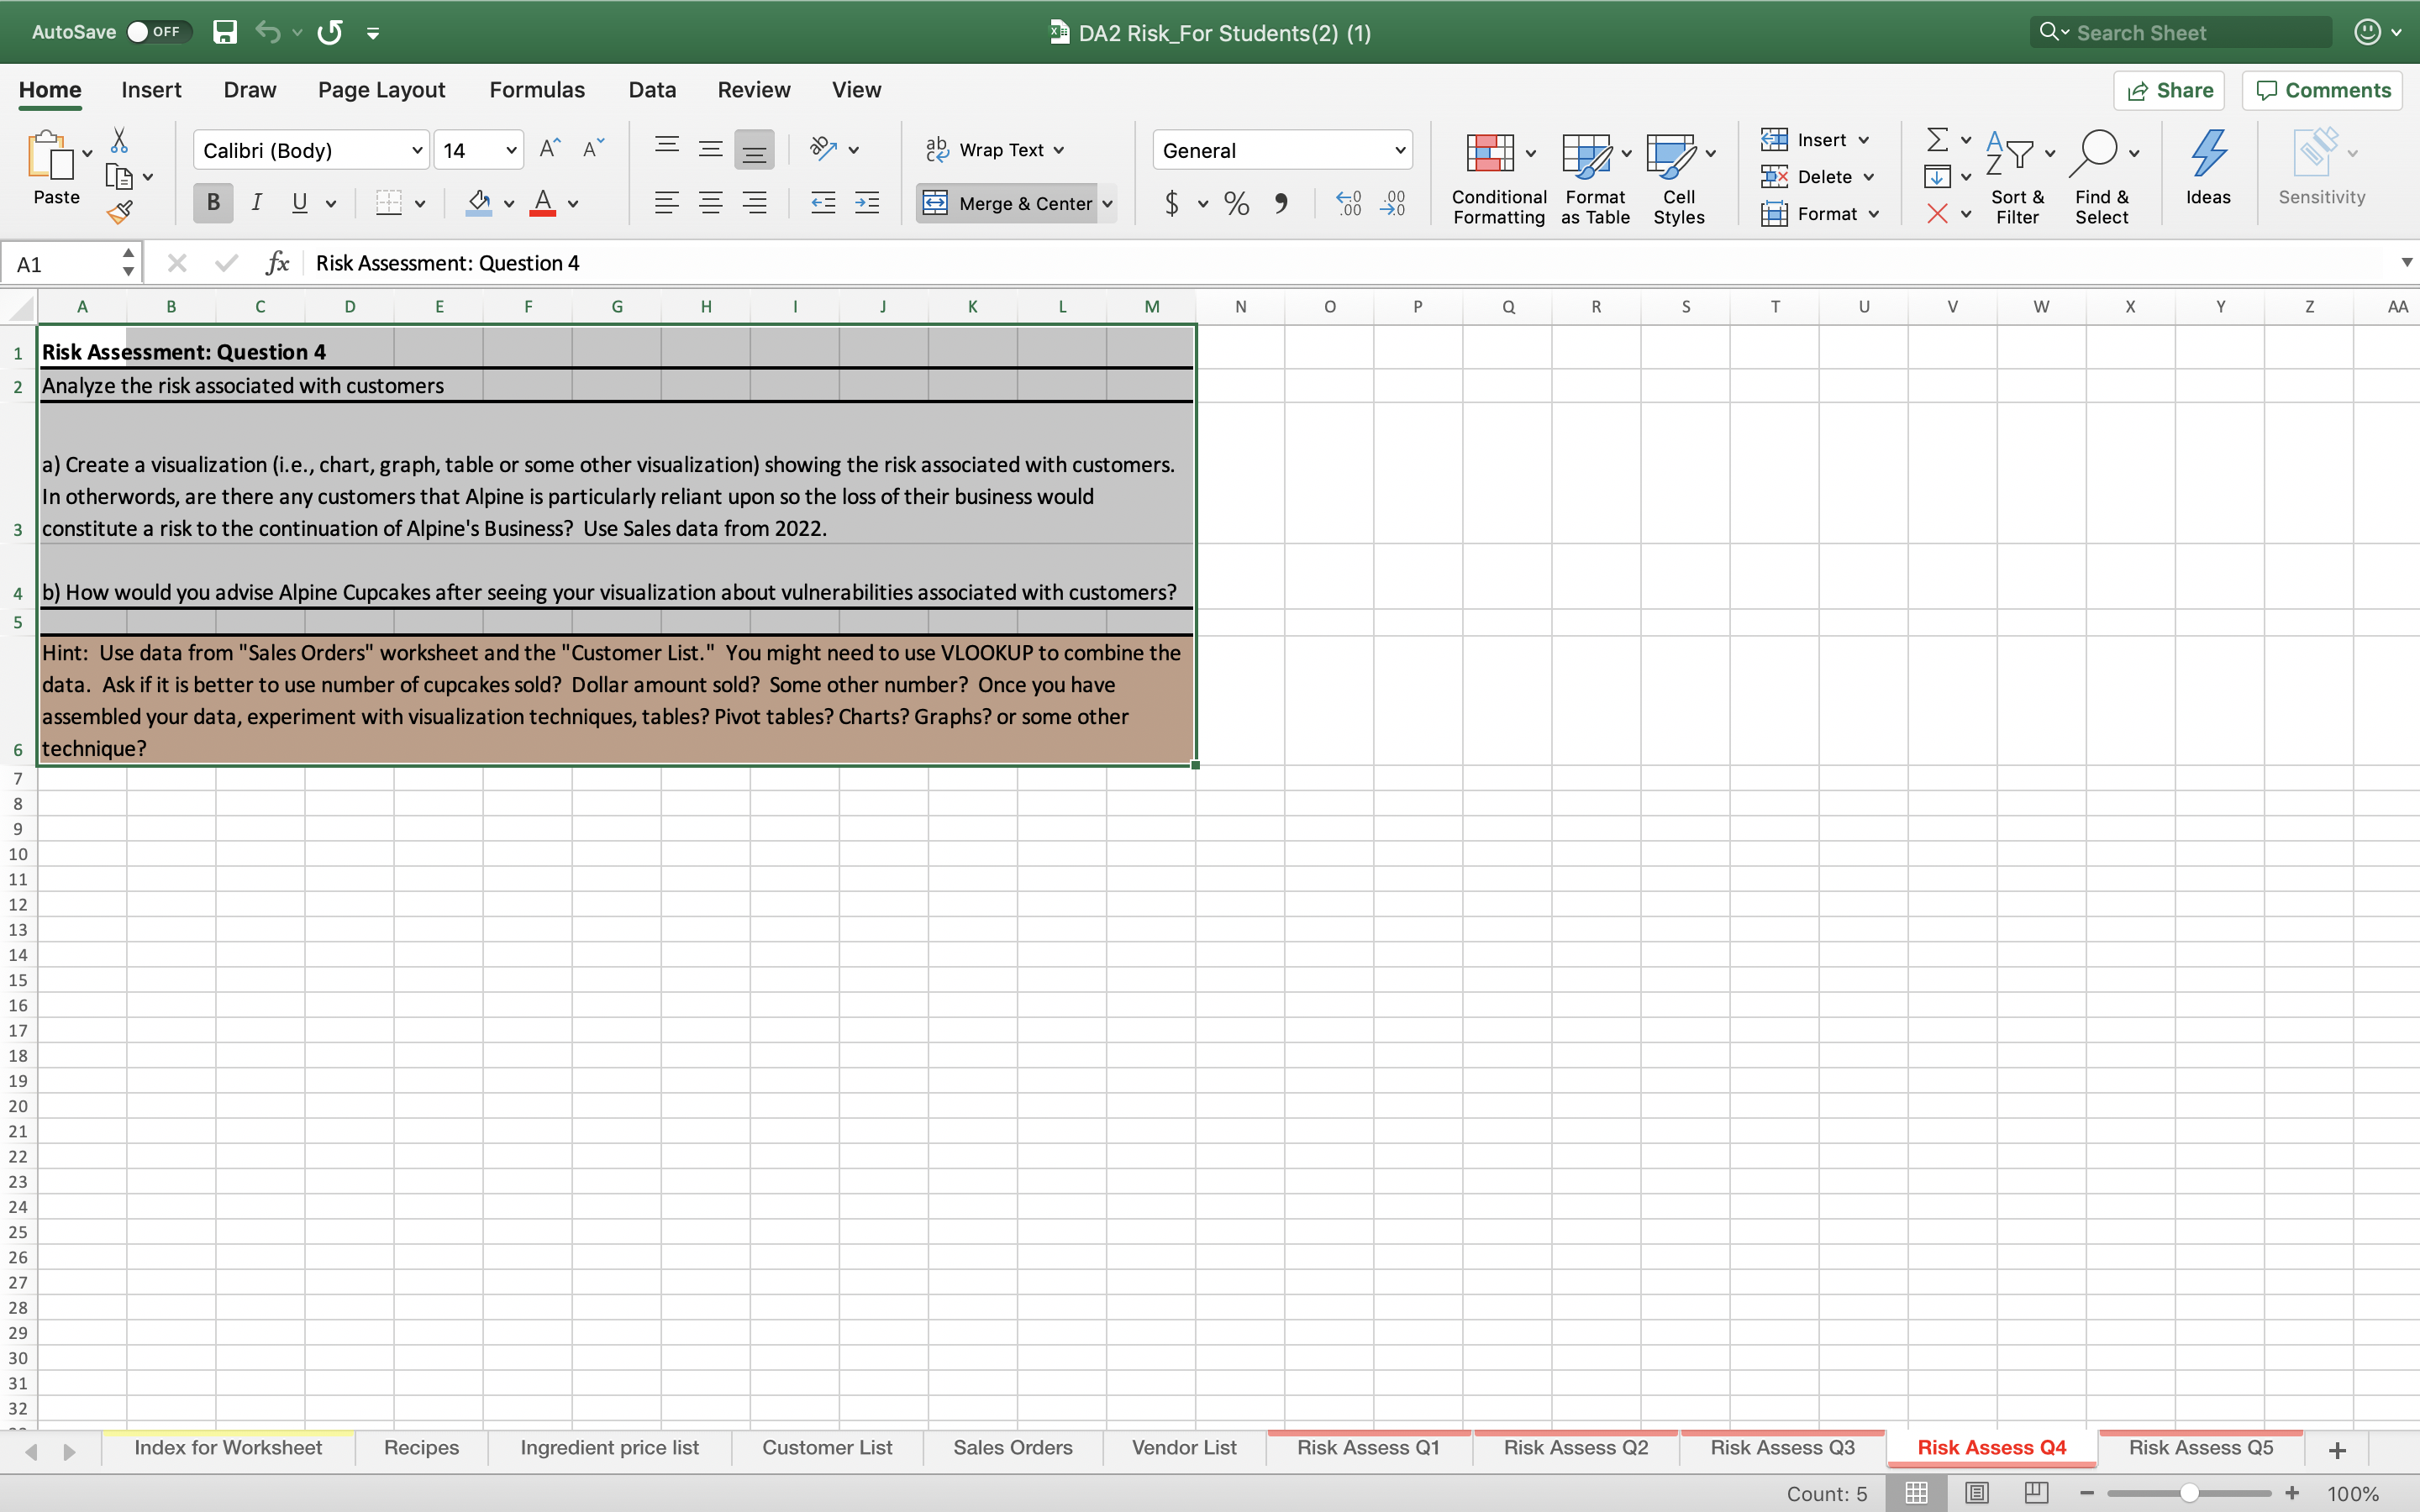Screen dimensions: 2420x1512
Task: Apply italic formatting
Action: [257, 203]
